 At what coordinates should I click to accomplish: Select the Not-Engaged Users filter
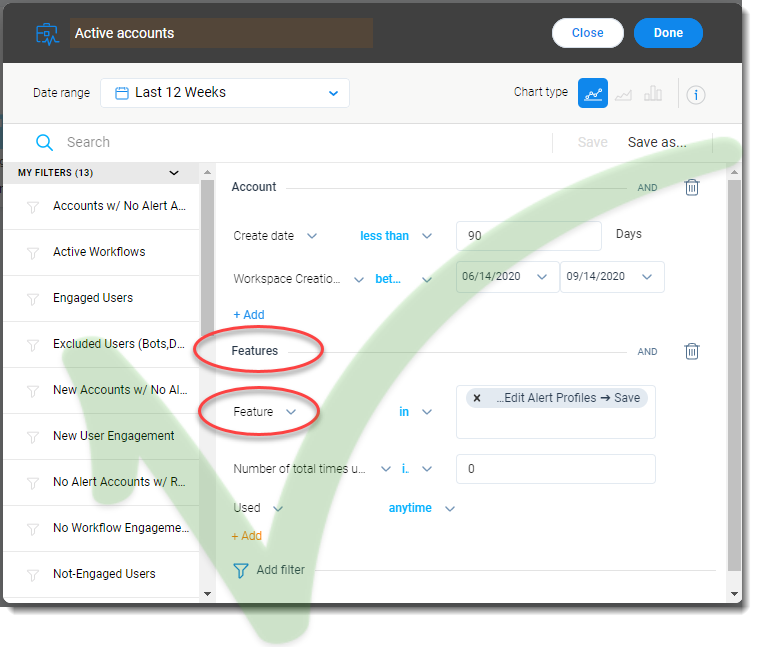[x=101, y=575]
